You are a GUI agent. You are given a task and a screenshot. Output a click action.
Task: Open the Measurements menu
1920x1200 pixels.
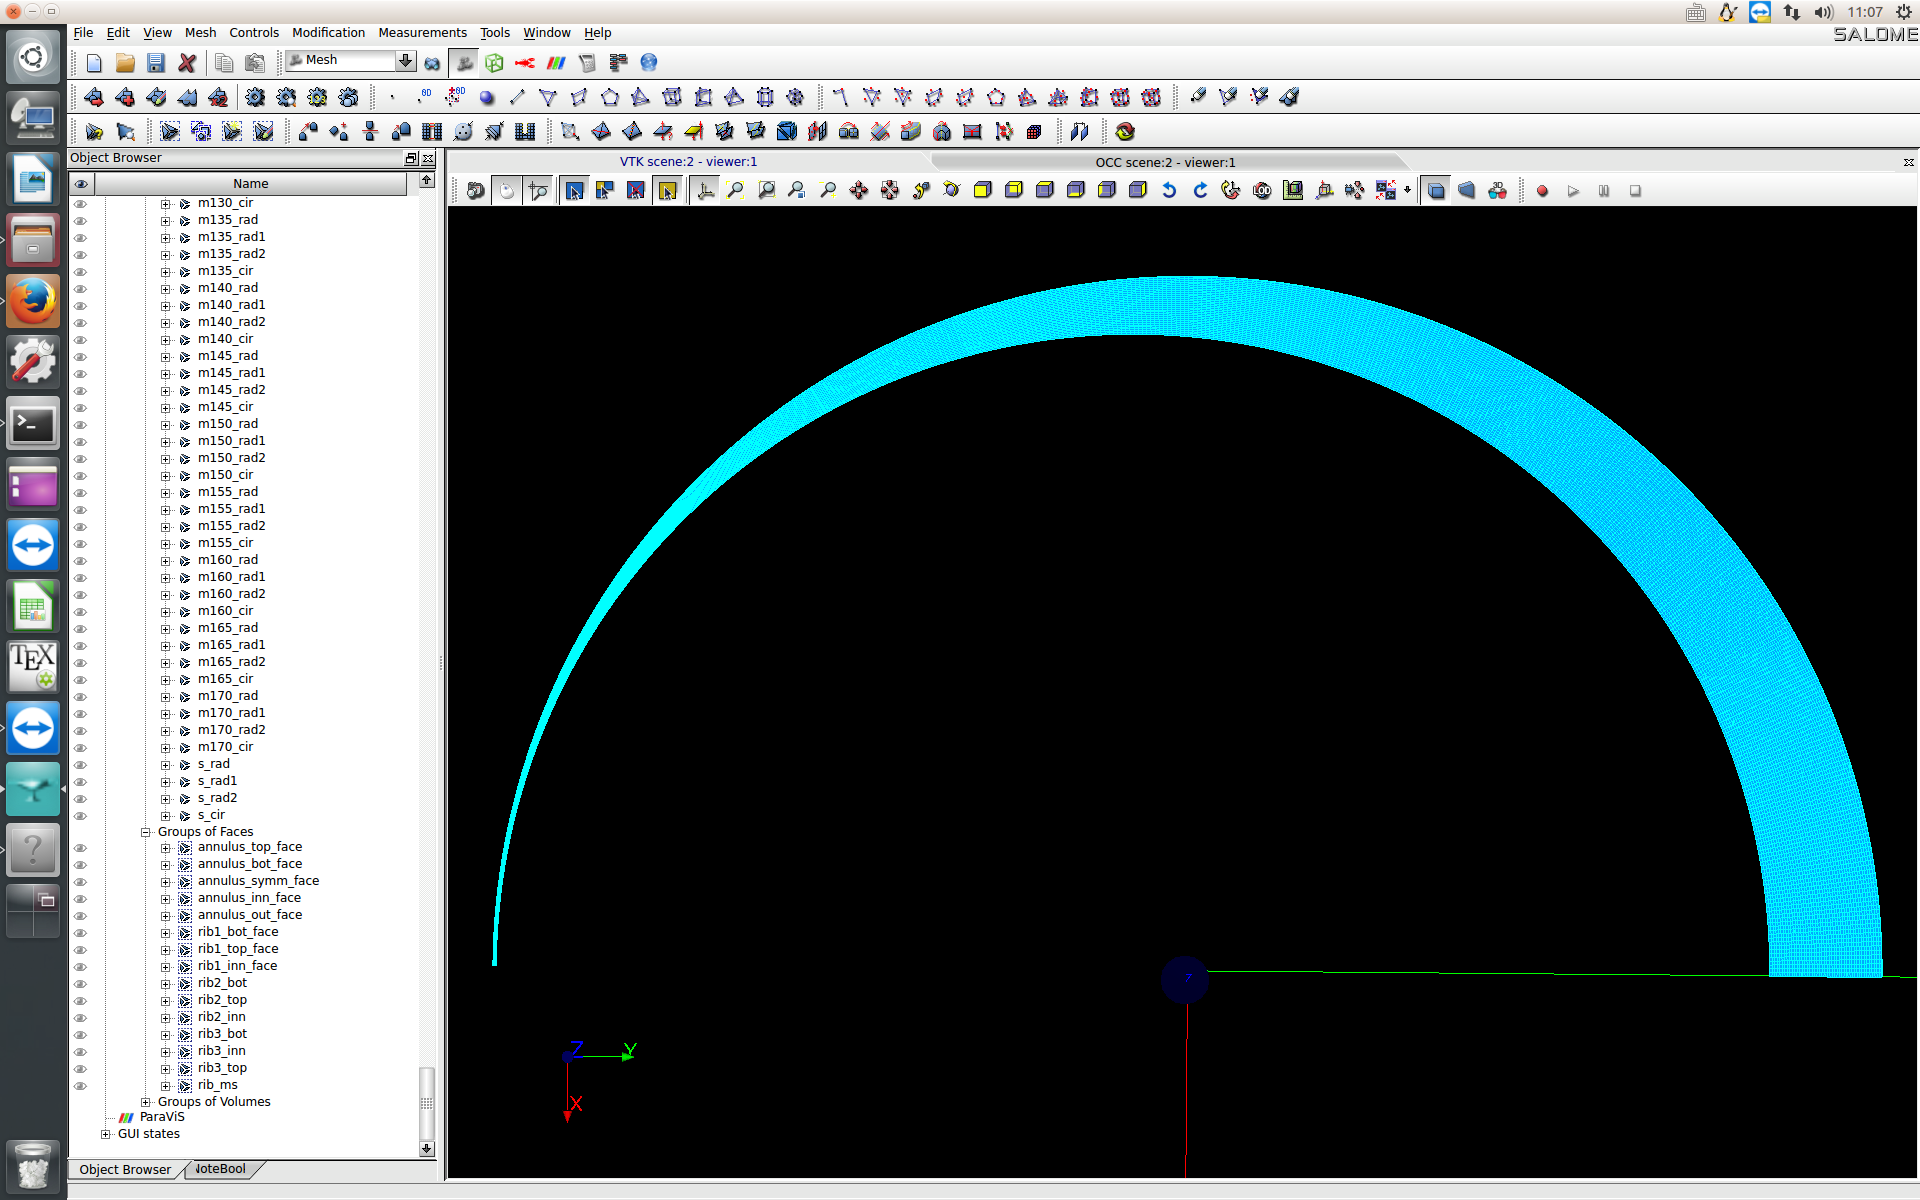(x=422, y=33)
